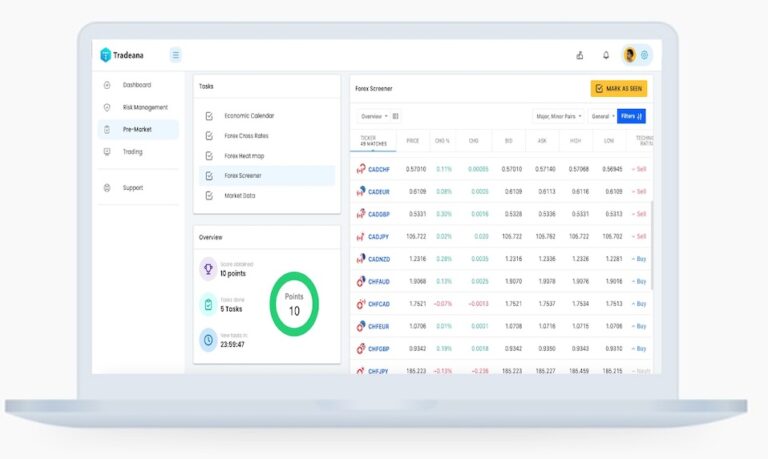Viewport: 768px width, 459px height.
Task: Check the Economic Calendar task checkbox
Action: [x=209, y=116]
